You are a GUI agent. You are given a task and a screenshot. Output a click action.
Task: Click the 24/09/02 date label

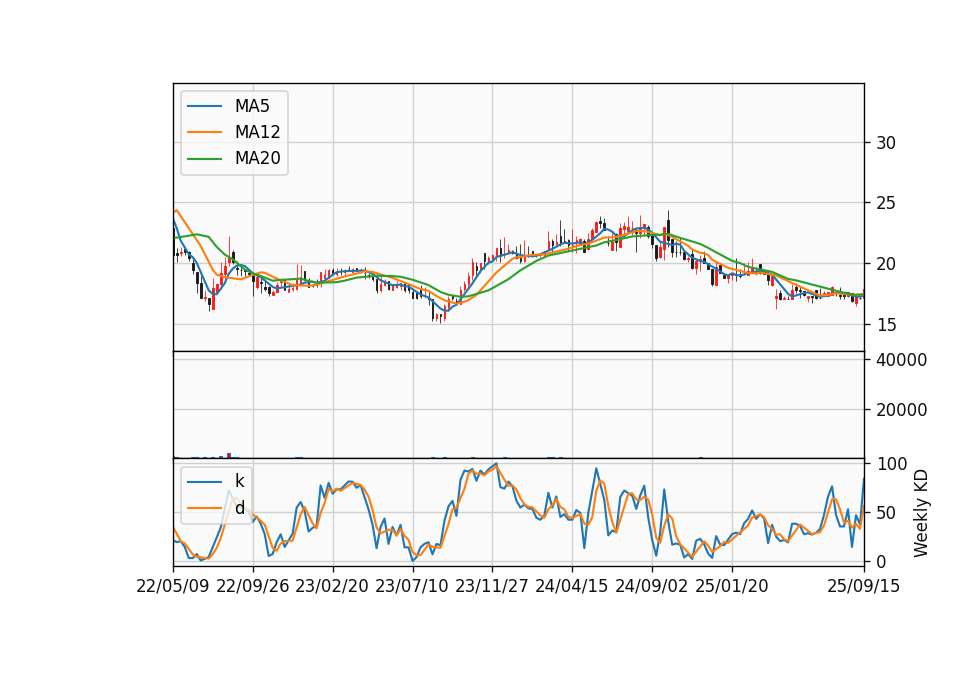click(651, 586)
